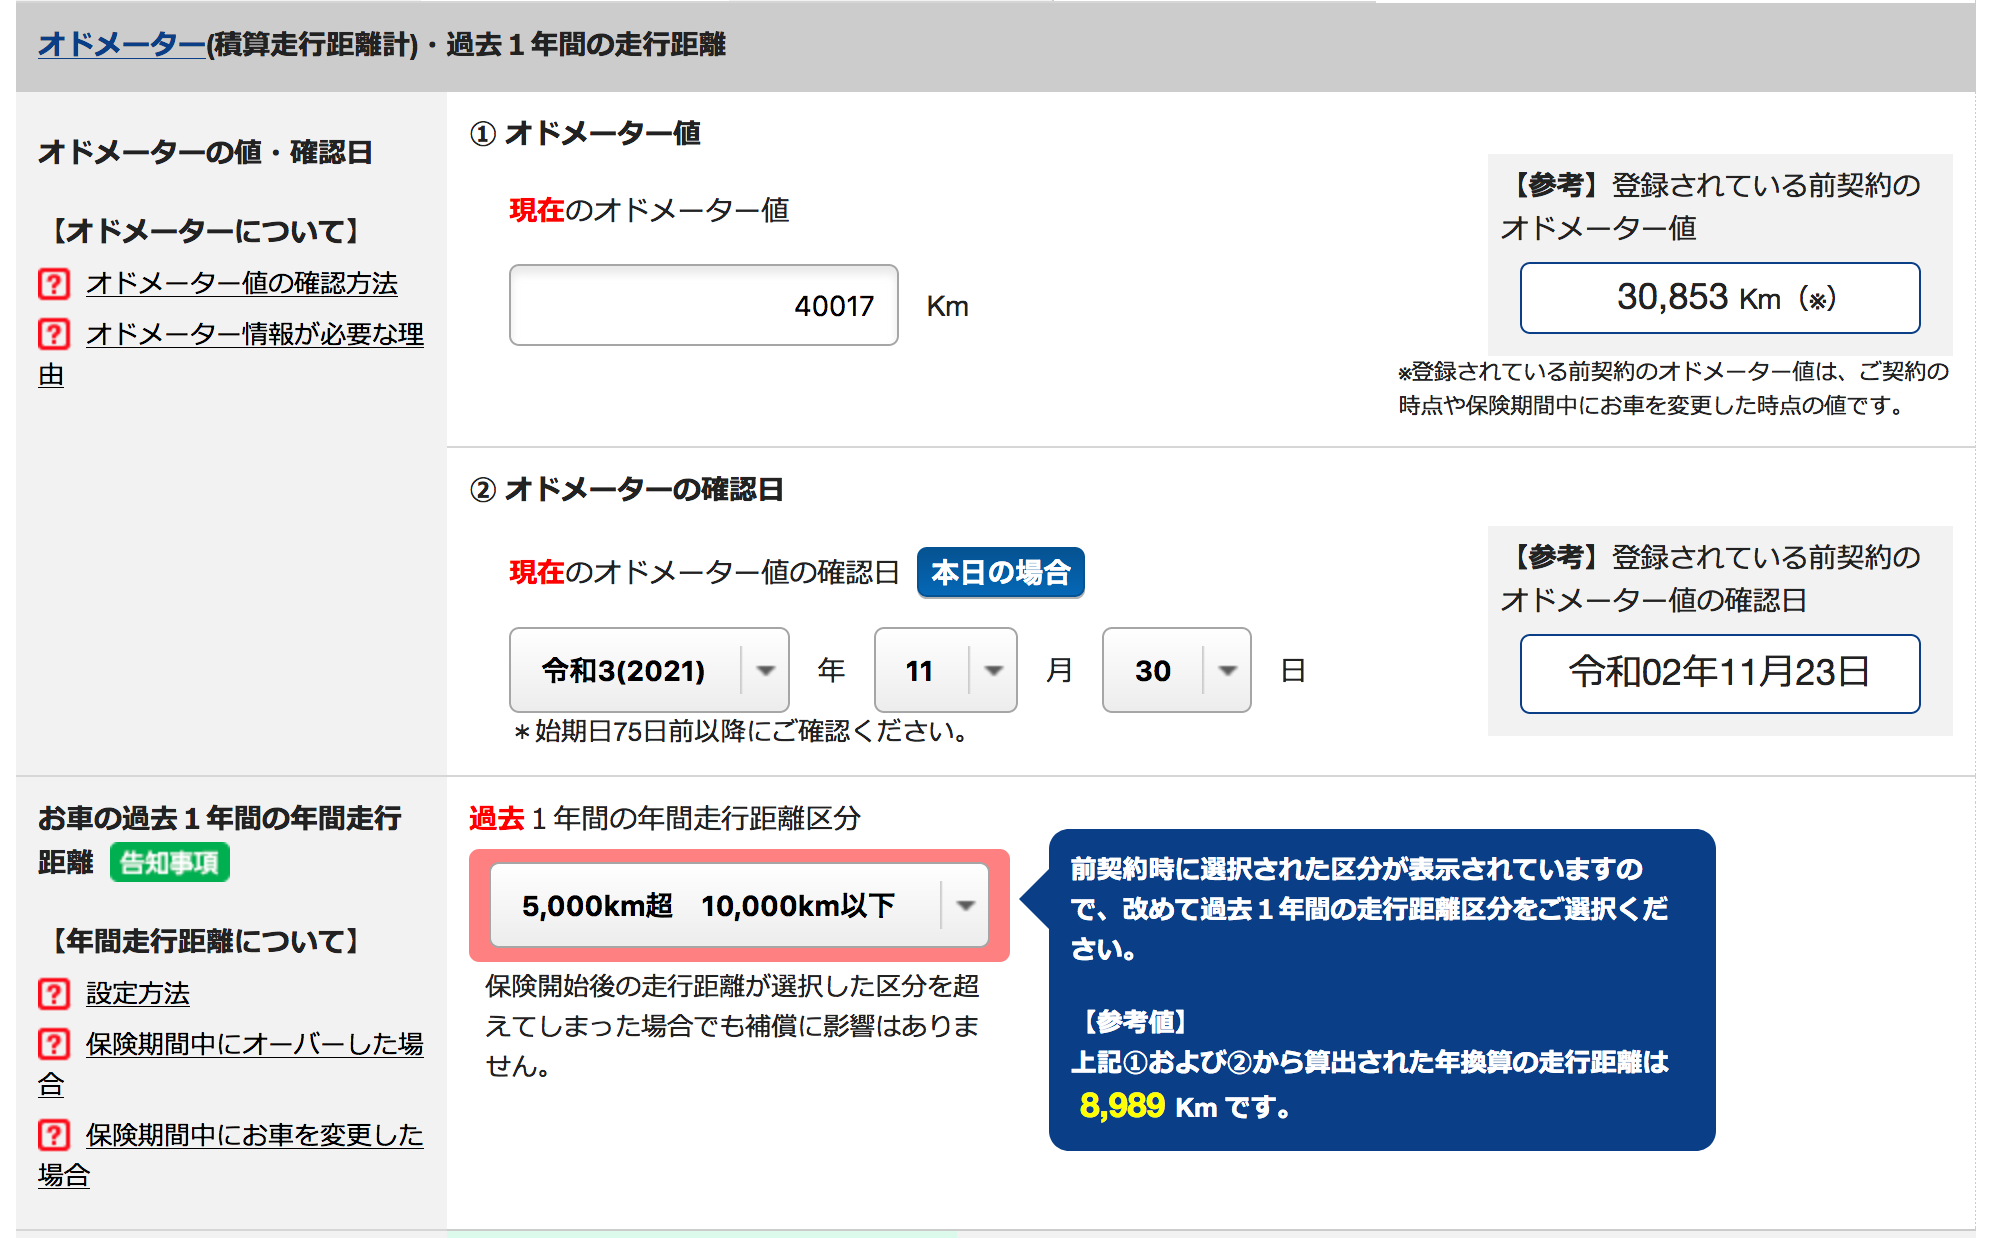Image resolution: width=1990 pixels, height=1238 pixels.
Task: Click help icon beside 設定方法
Action: 54,994
